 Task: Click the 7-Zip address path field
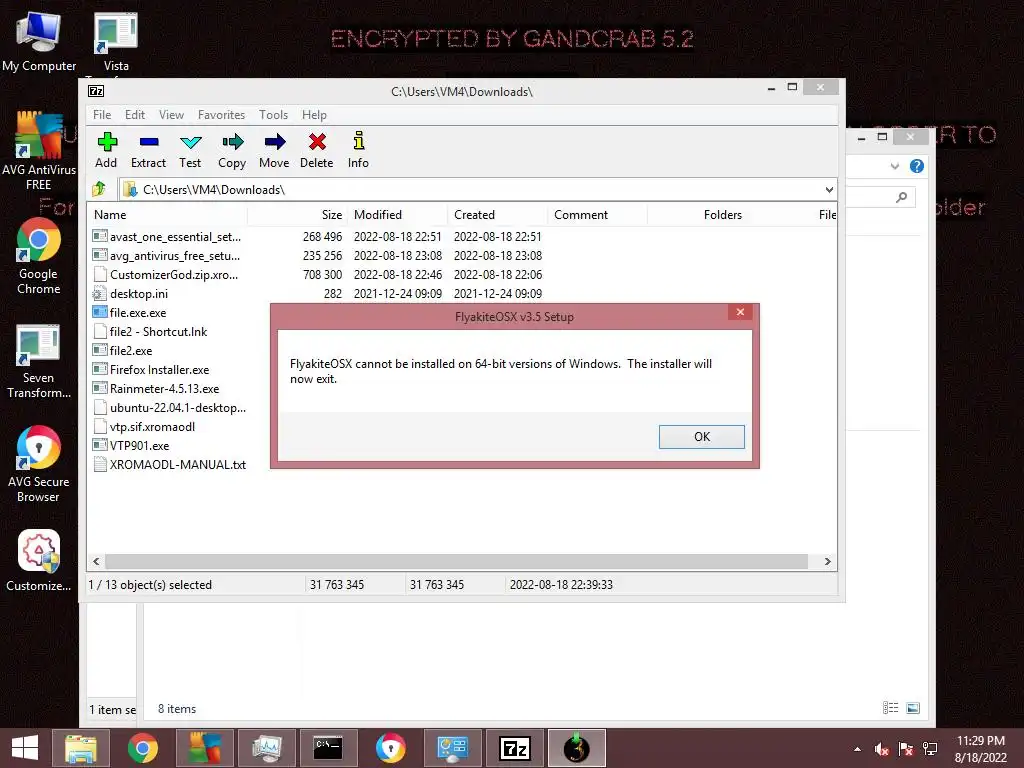coord(470,189)
